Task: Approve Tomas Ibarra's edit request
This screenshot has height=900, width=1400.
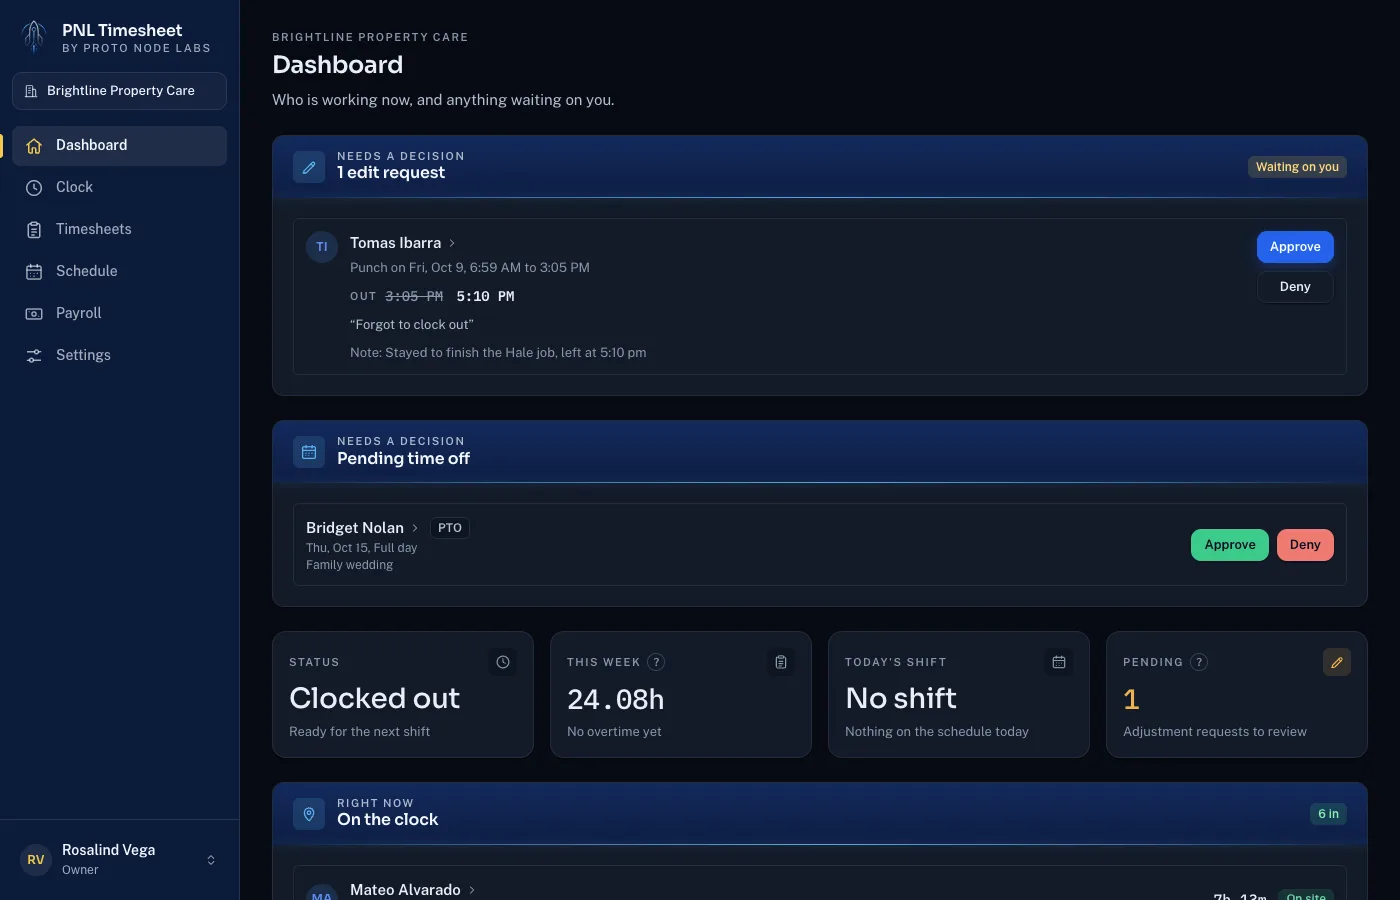Action: pyautogui.click(x=1295, y=247)
